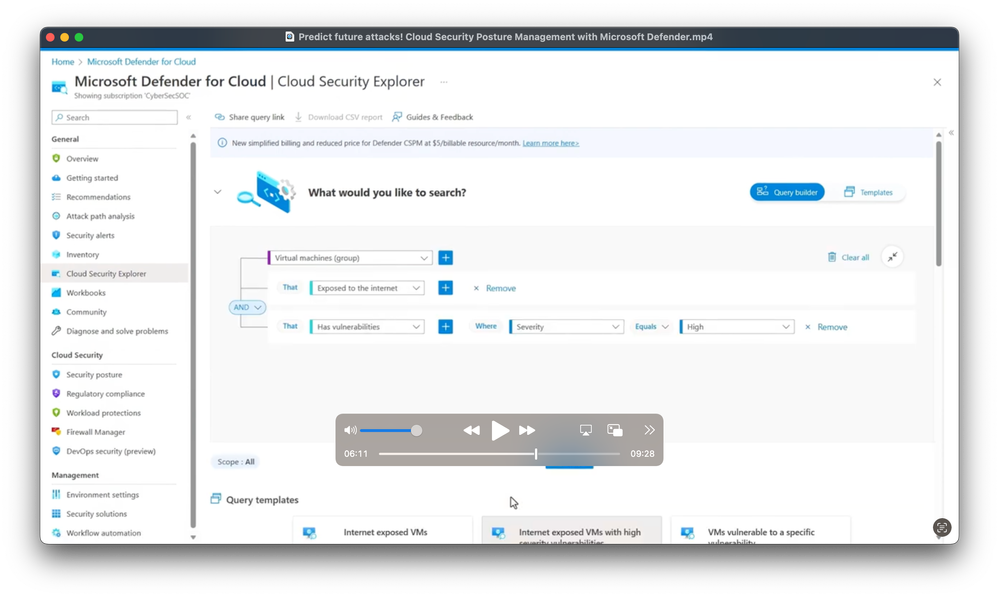Click the Workload protections icon
The width and height of the screenshot is (999, 597).
(x=56, y=413)
